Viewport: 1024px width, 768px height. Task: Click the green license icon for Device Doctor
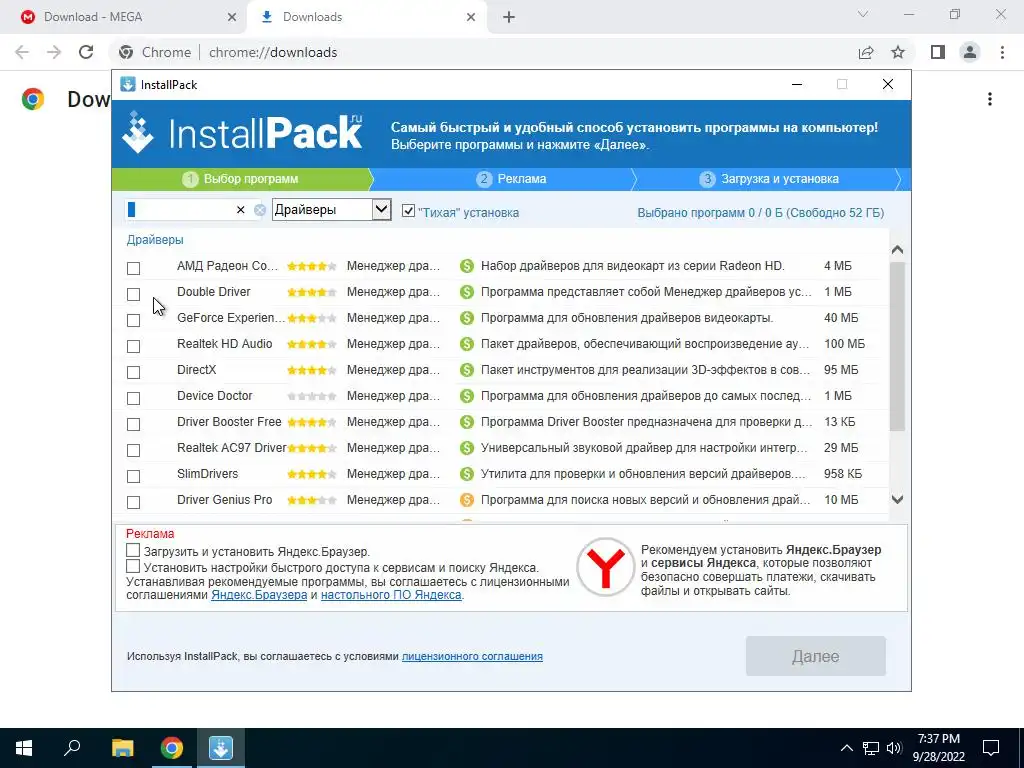pos(466,396)
